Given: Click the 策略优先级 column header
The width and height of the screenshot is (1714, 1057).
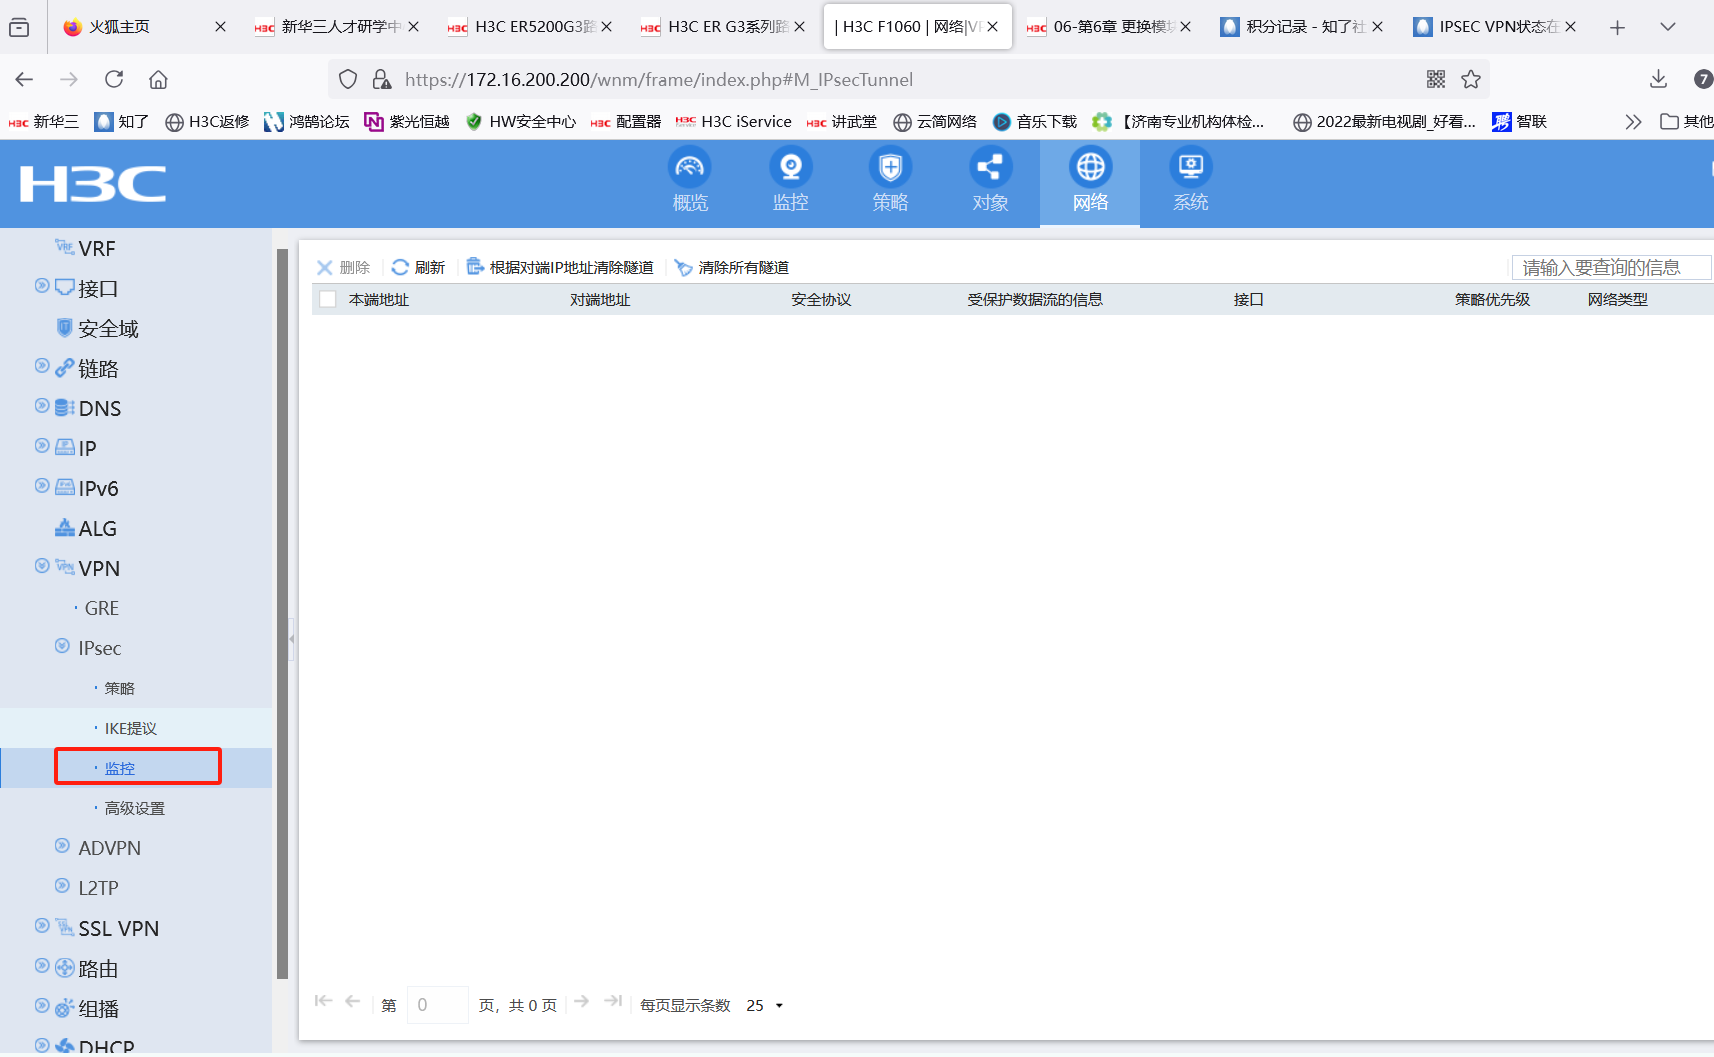Looking at the screenshot, I should tap(1492, 299).
